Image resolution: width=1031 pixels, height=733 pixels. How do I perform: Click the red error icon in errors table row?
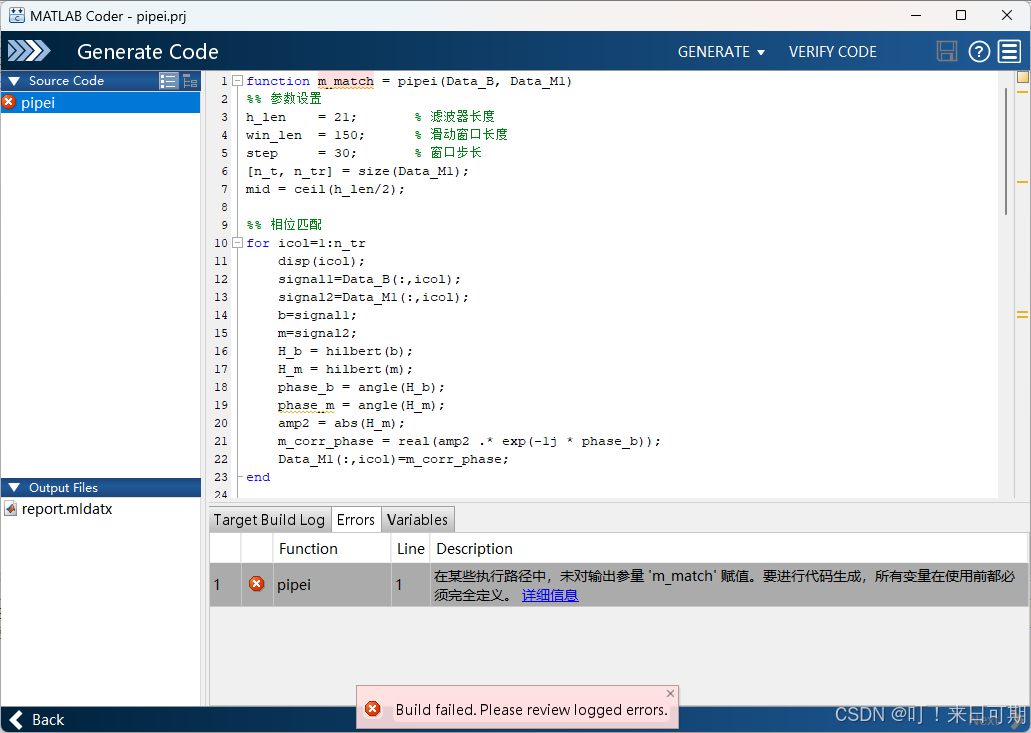tap(256, 584)
